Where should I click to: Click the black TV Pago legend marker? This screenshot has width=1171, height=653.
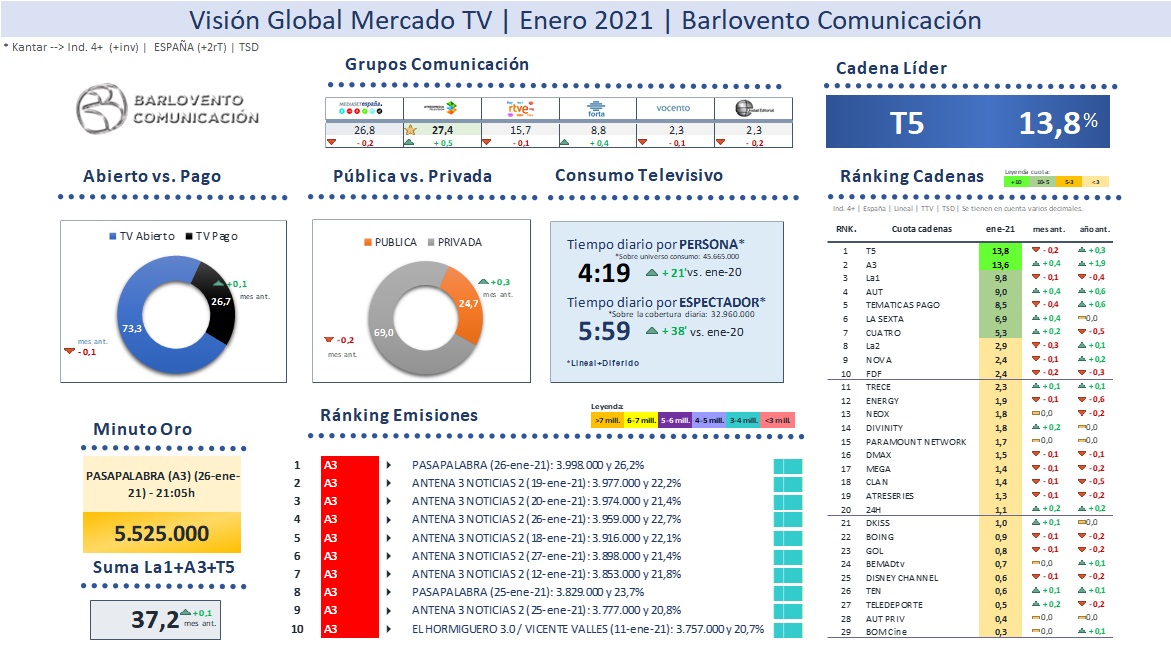[189, 236]
